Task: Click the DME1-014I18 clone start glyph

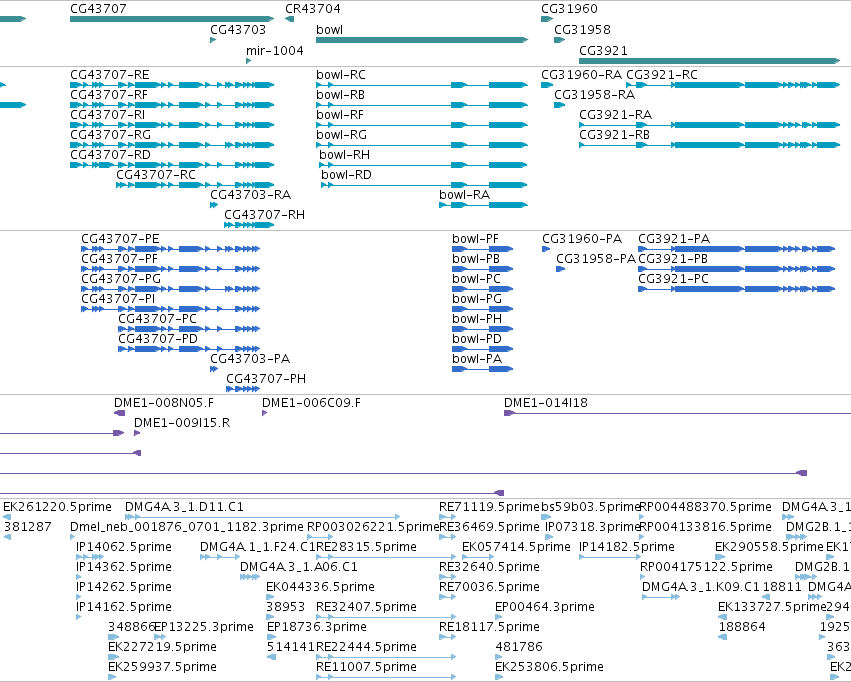Action: coord(510,413)
